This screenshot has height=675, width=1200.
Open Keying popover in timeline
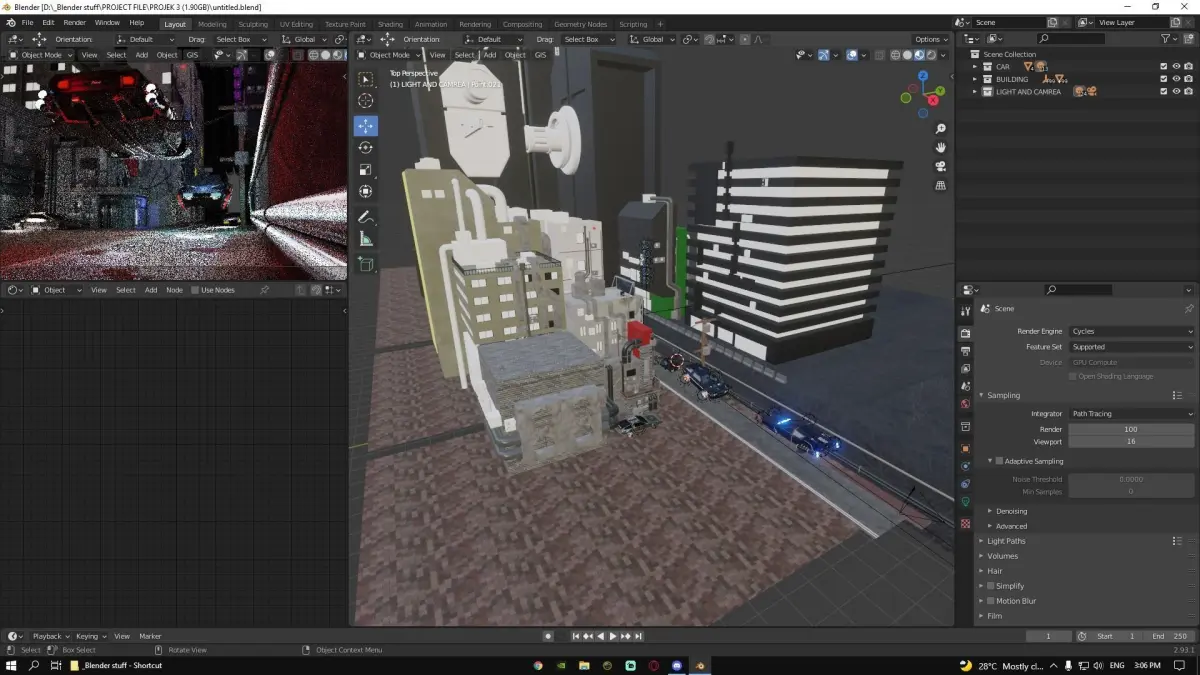tap(90, 636)
